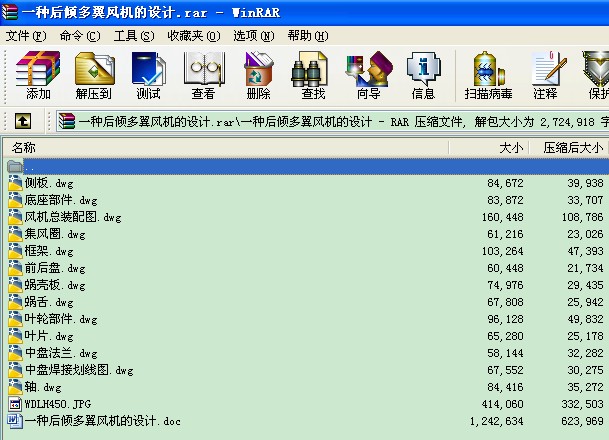Select 一种后倾多翼风机的设计.doc document
The width and height of the screenshot is (609, 440).
click(x=88, y=421)
